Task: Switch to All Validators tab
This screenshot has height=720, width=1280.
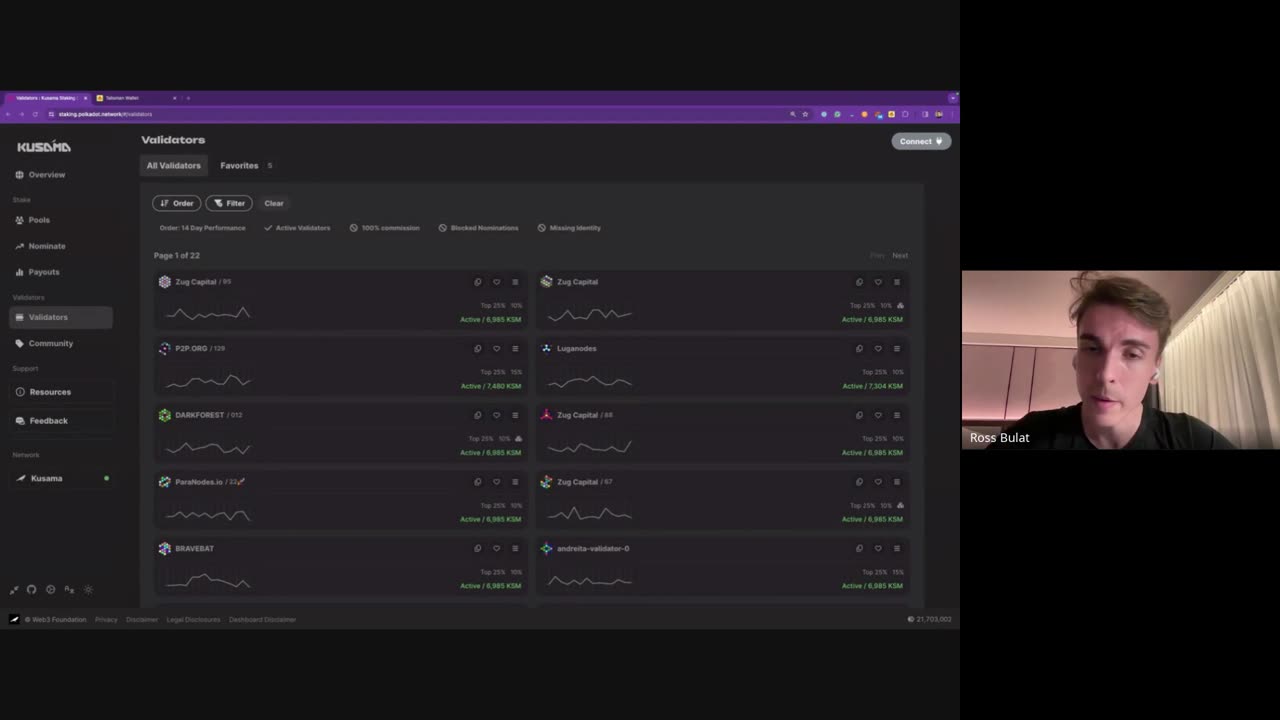Action: 174,166
